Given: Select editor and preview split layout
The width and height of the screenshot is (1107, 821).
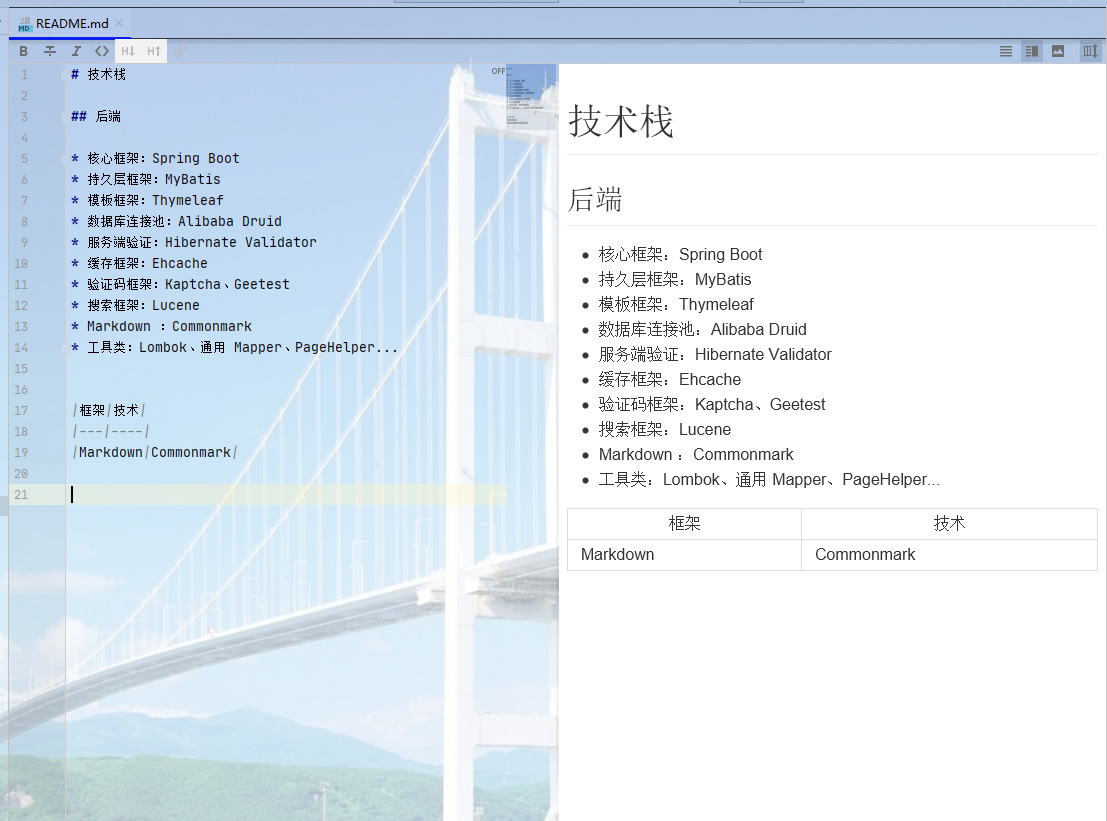Looking at the screenshot, I should (x=1032, y=51).
